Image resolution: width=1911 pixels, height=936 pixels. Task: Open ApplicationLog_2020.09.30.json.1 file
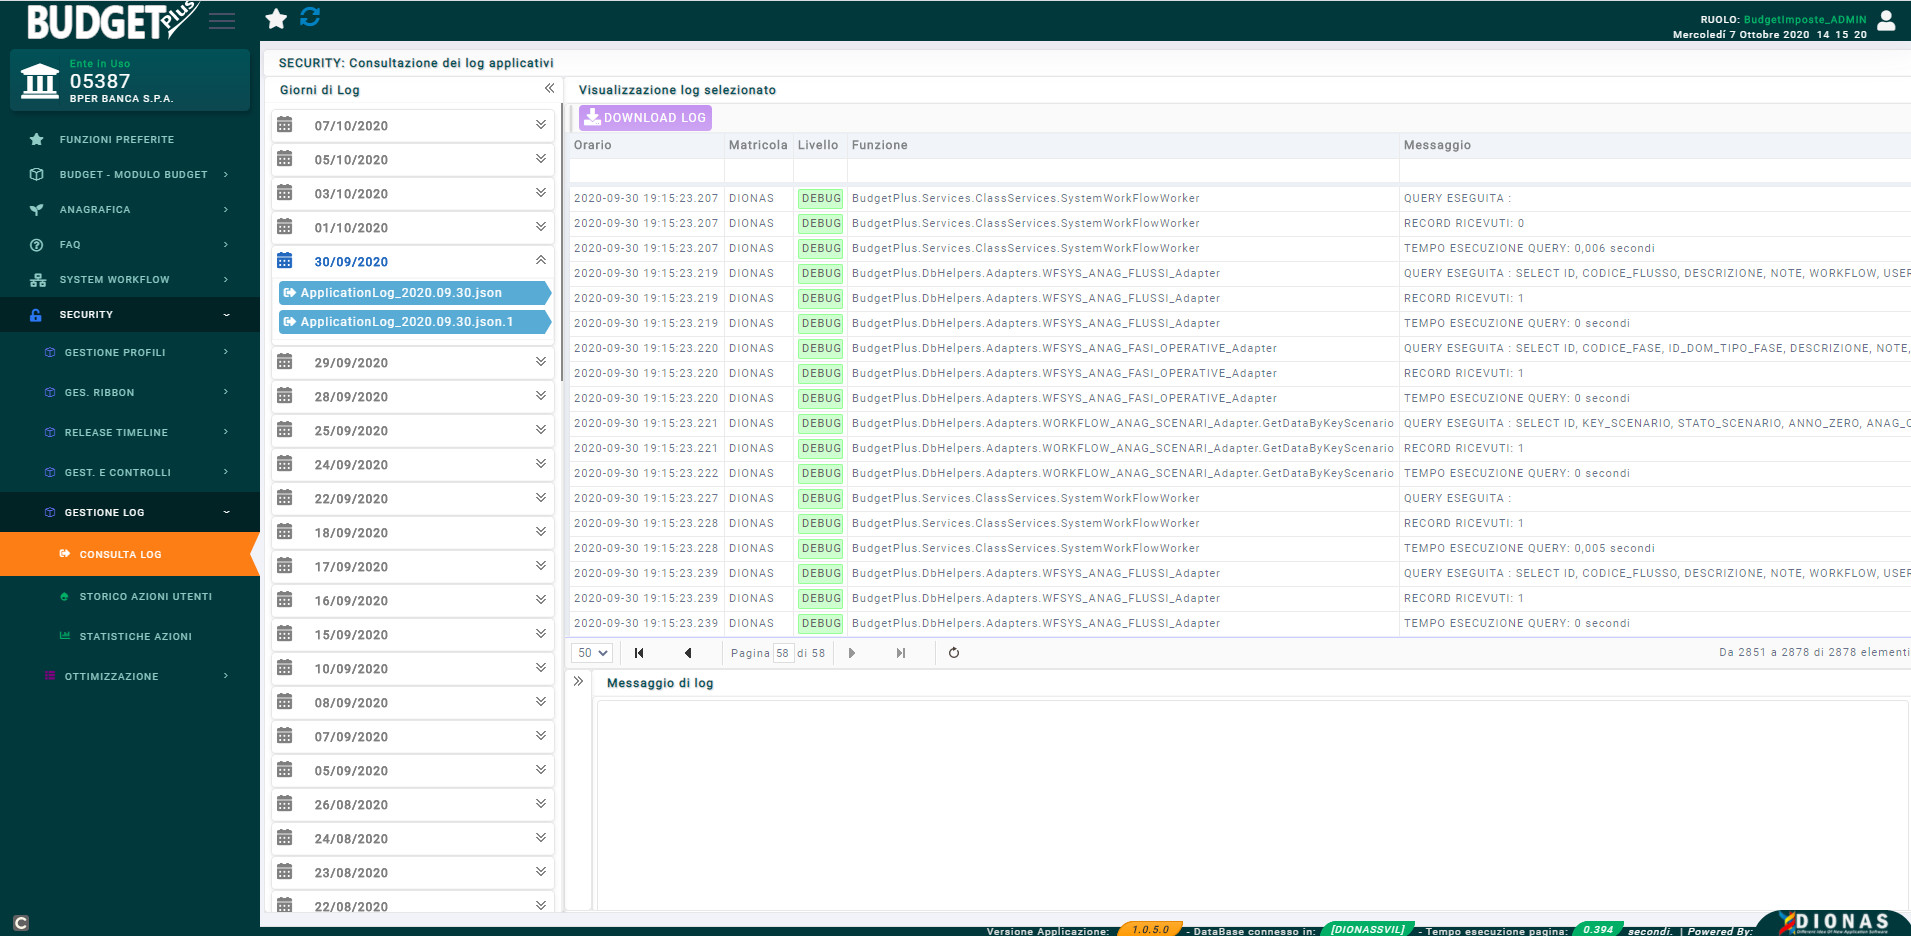click(414, 322)
